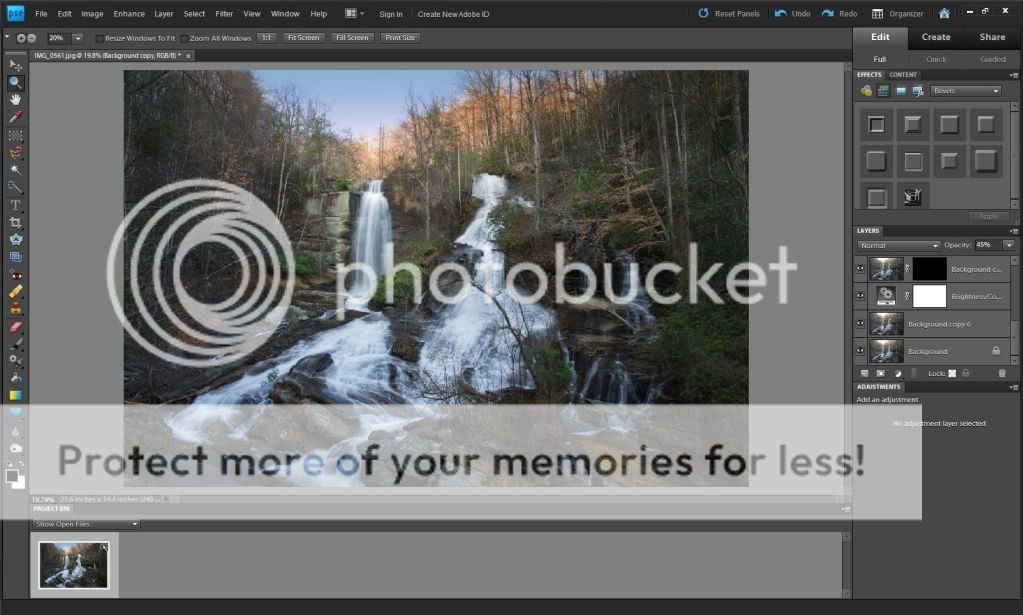Select the Move tool
This screenshot has height=615, width=1023.
click(15, 65)
